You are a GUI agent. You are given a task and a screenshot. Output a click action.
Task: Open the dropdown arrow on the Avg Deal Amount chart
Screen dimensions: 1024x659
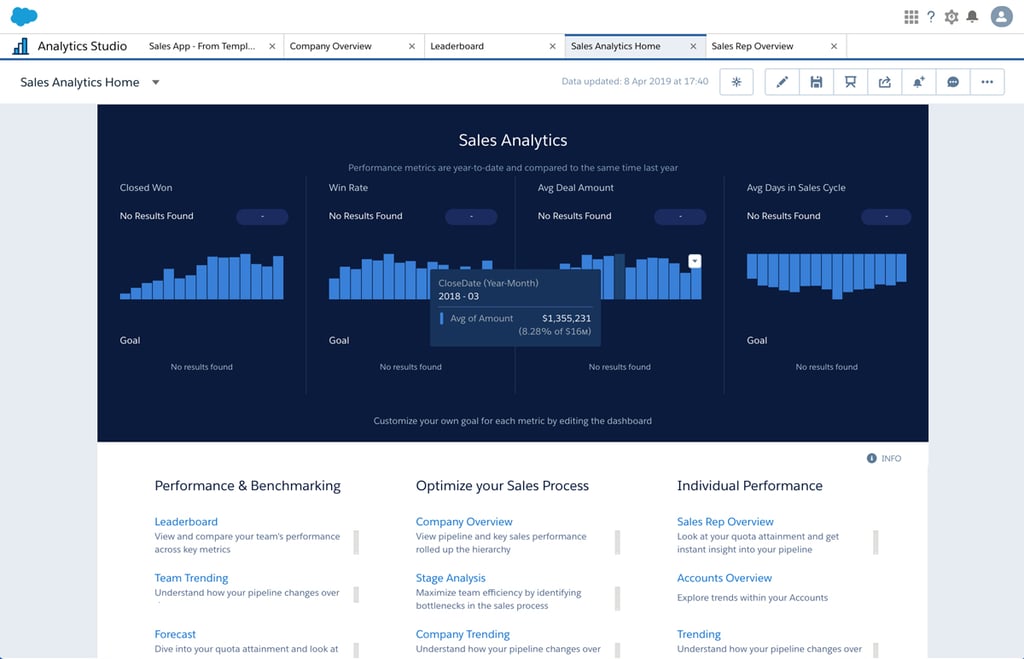click(694, 260)
